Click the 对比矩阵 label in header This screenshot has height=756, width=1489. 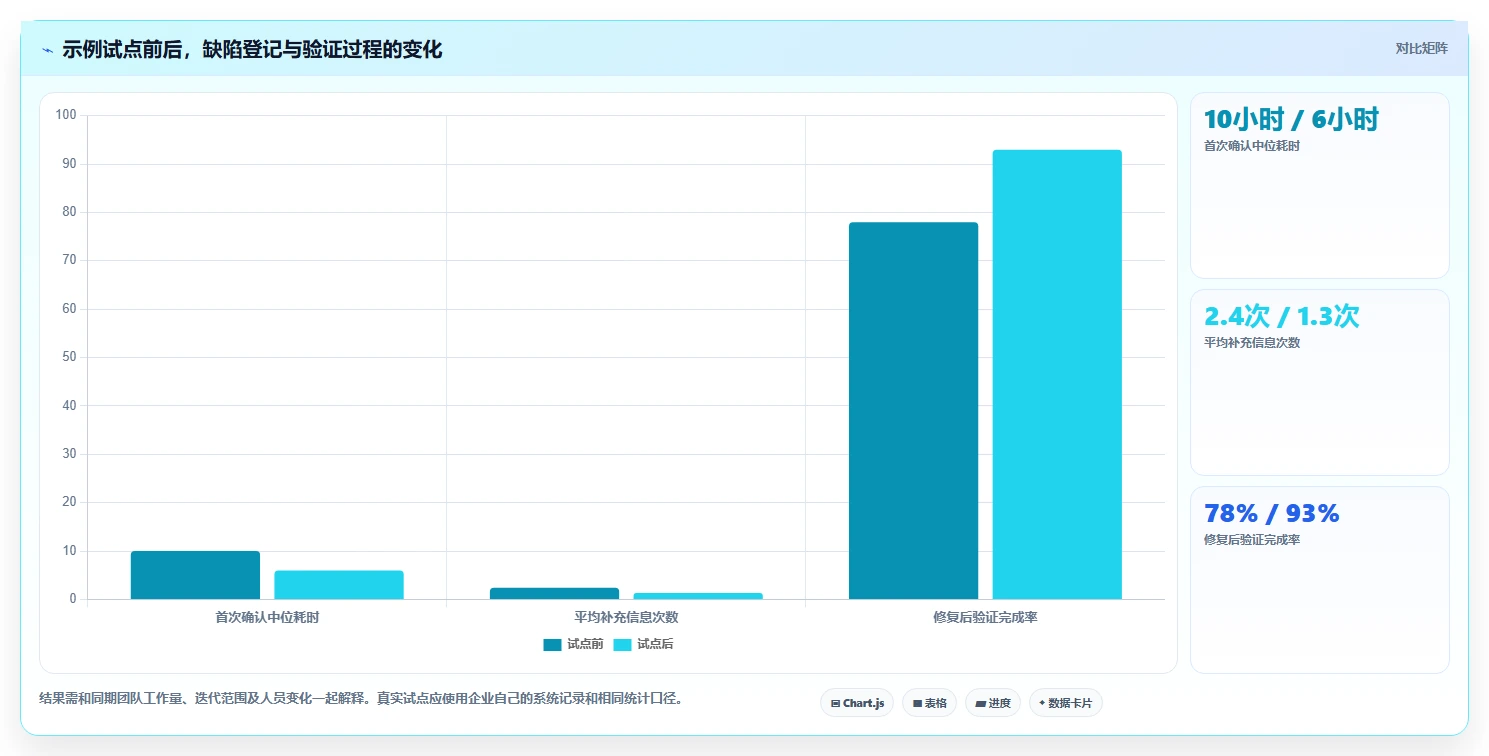[1421, 48]
